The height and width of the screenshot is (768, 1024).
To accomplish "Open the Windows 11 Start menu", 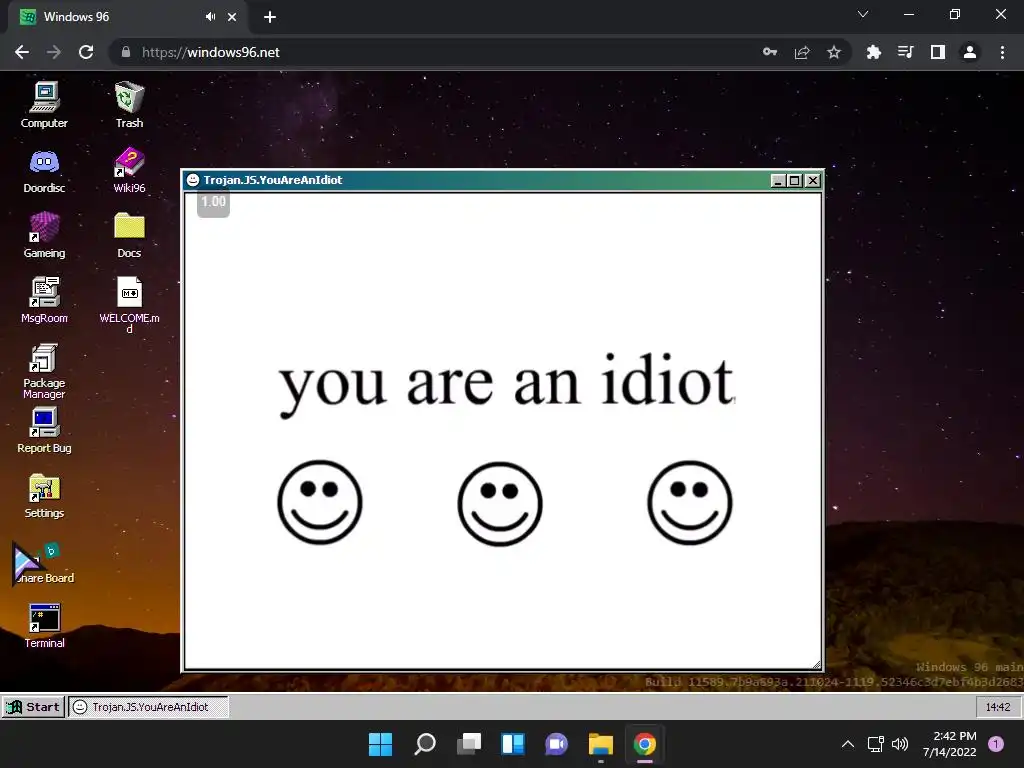I will click(380, 744).
